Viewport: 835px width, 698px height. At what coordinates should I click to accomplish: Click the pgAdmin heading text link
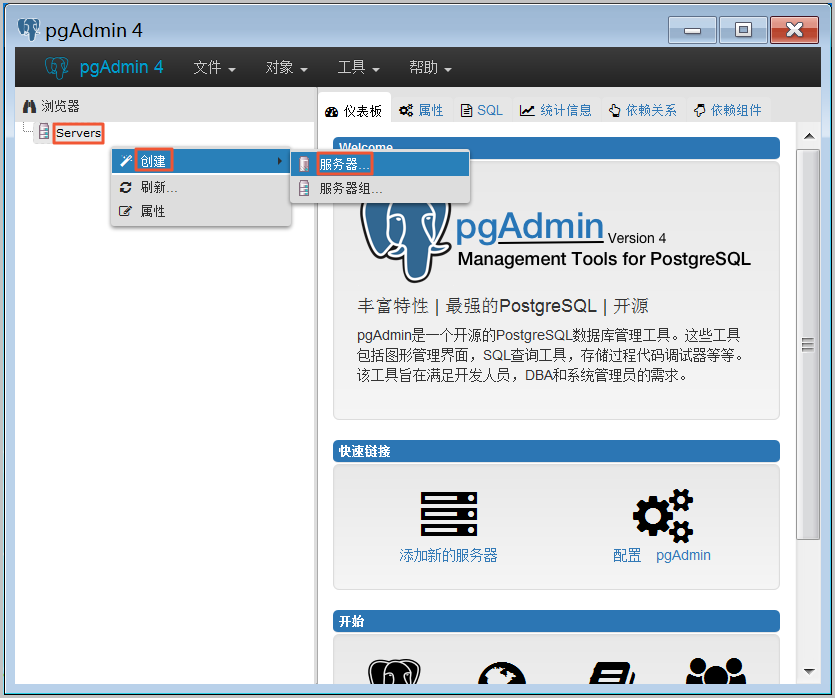click(x=529, y=226)
